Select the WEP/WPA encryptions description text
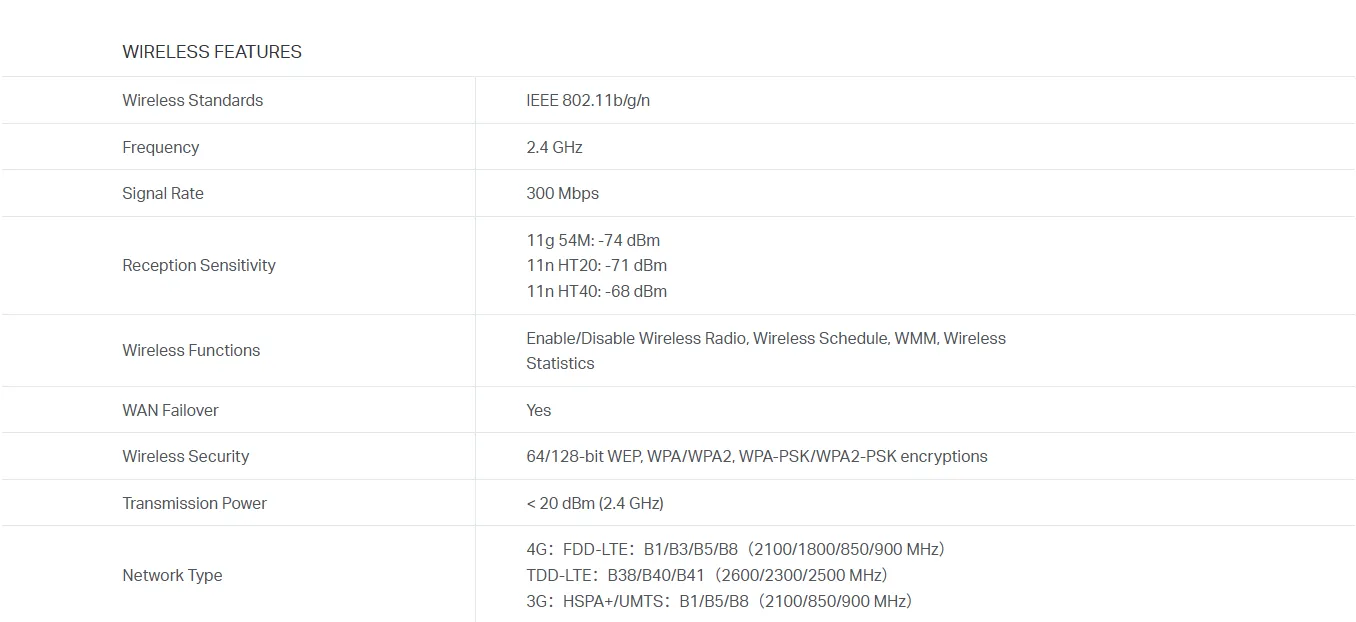The image size is (1356, 622). point(757,456)
